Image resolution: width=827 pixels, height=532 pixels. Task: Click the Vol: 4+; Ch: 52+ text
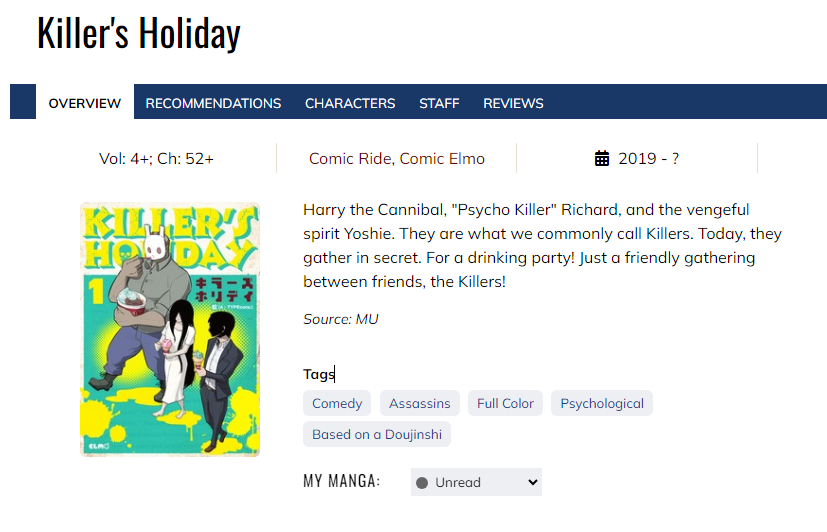tap(156, 158)
